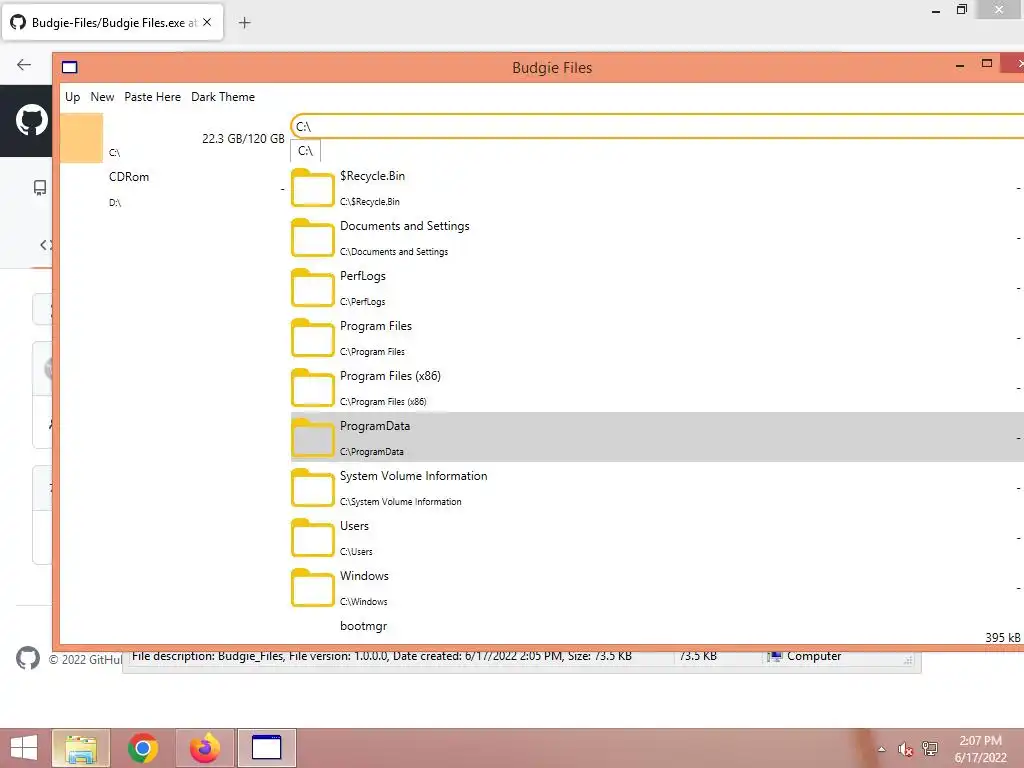1024x768 pixels.
Task: Open the Documents and Settings folder icon
Action: (x=313, y=238)
